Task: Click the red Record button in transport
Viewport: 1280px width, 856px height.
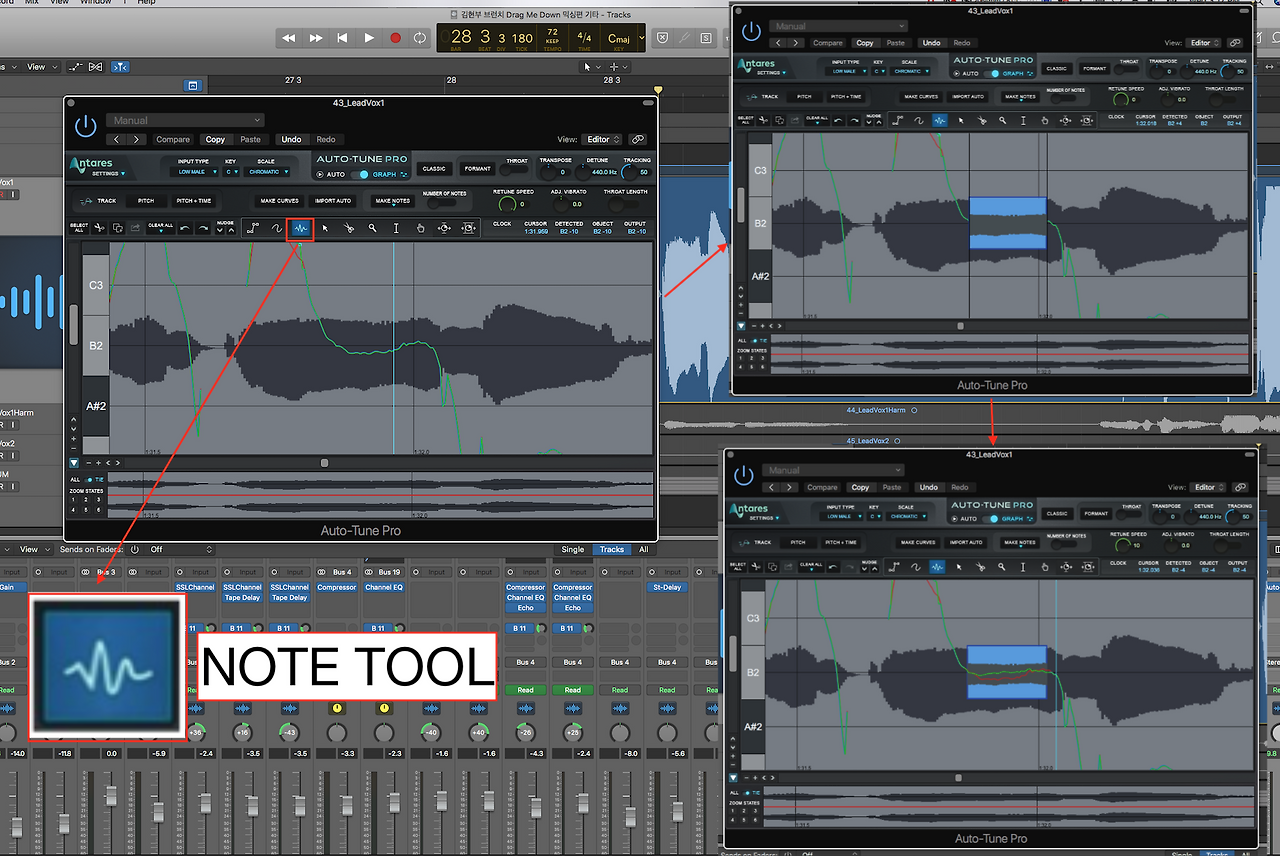Action: tap(395, 38)
